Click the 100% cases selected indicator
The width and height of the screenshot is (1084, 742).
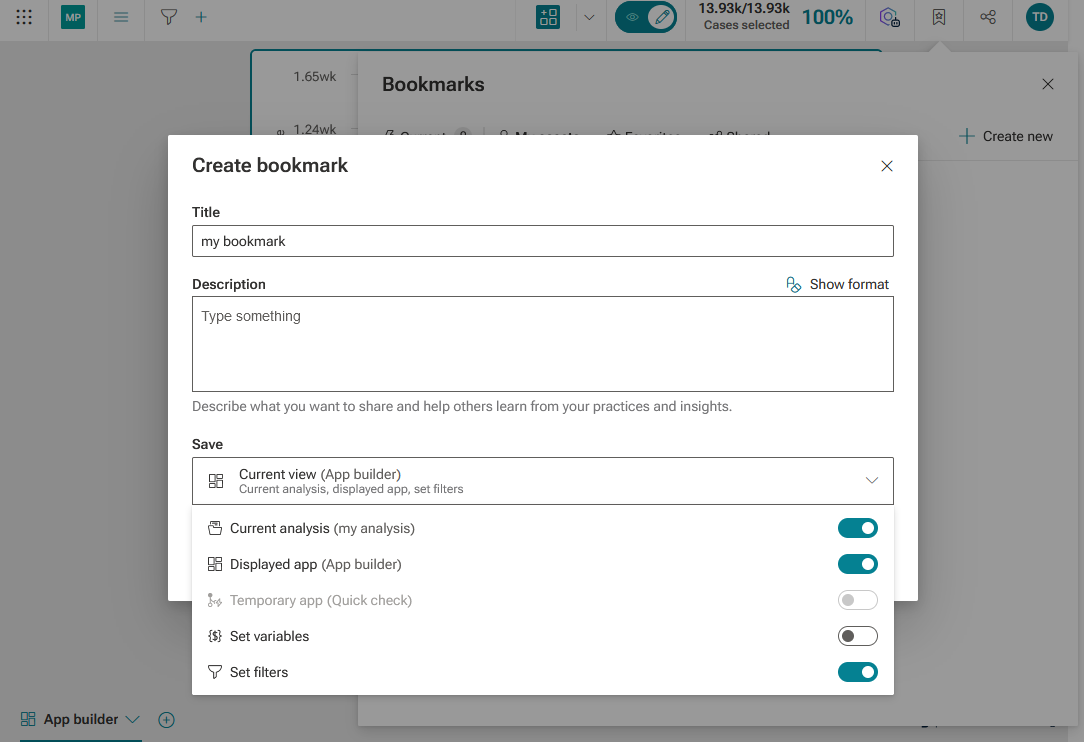coord(827,17)
